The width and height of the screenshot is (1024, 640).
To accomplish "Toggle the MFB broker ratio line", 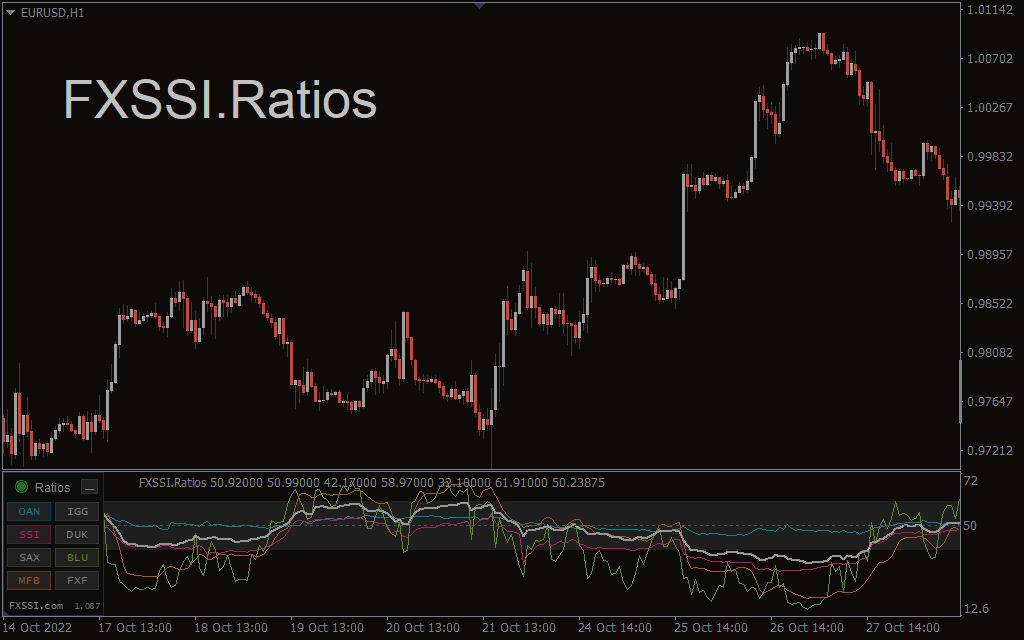I will tap(29, 580).
